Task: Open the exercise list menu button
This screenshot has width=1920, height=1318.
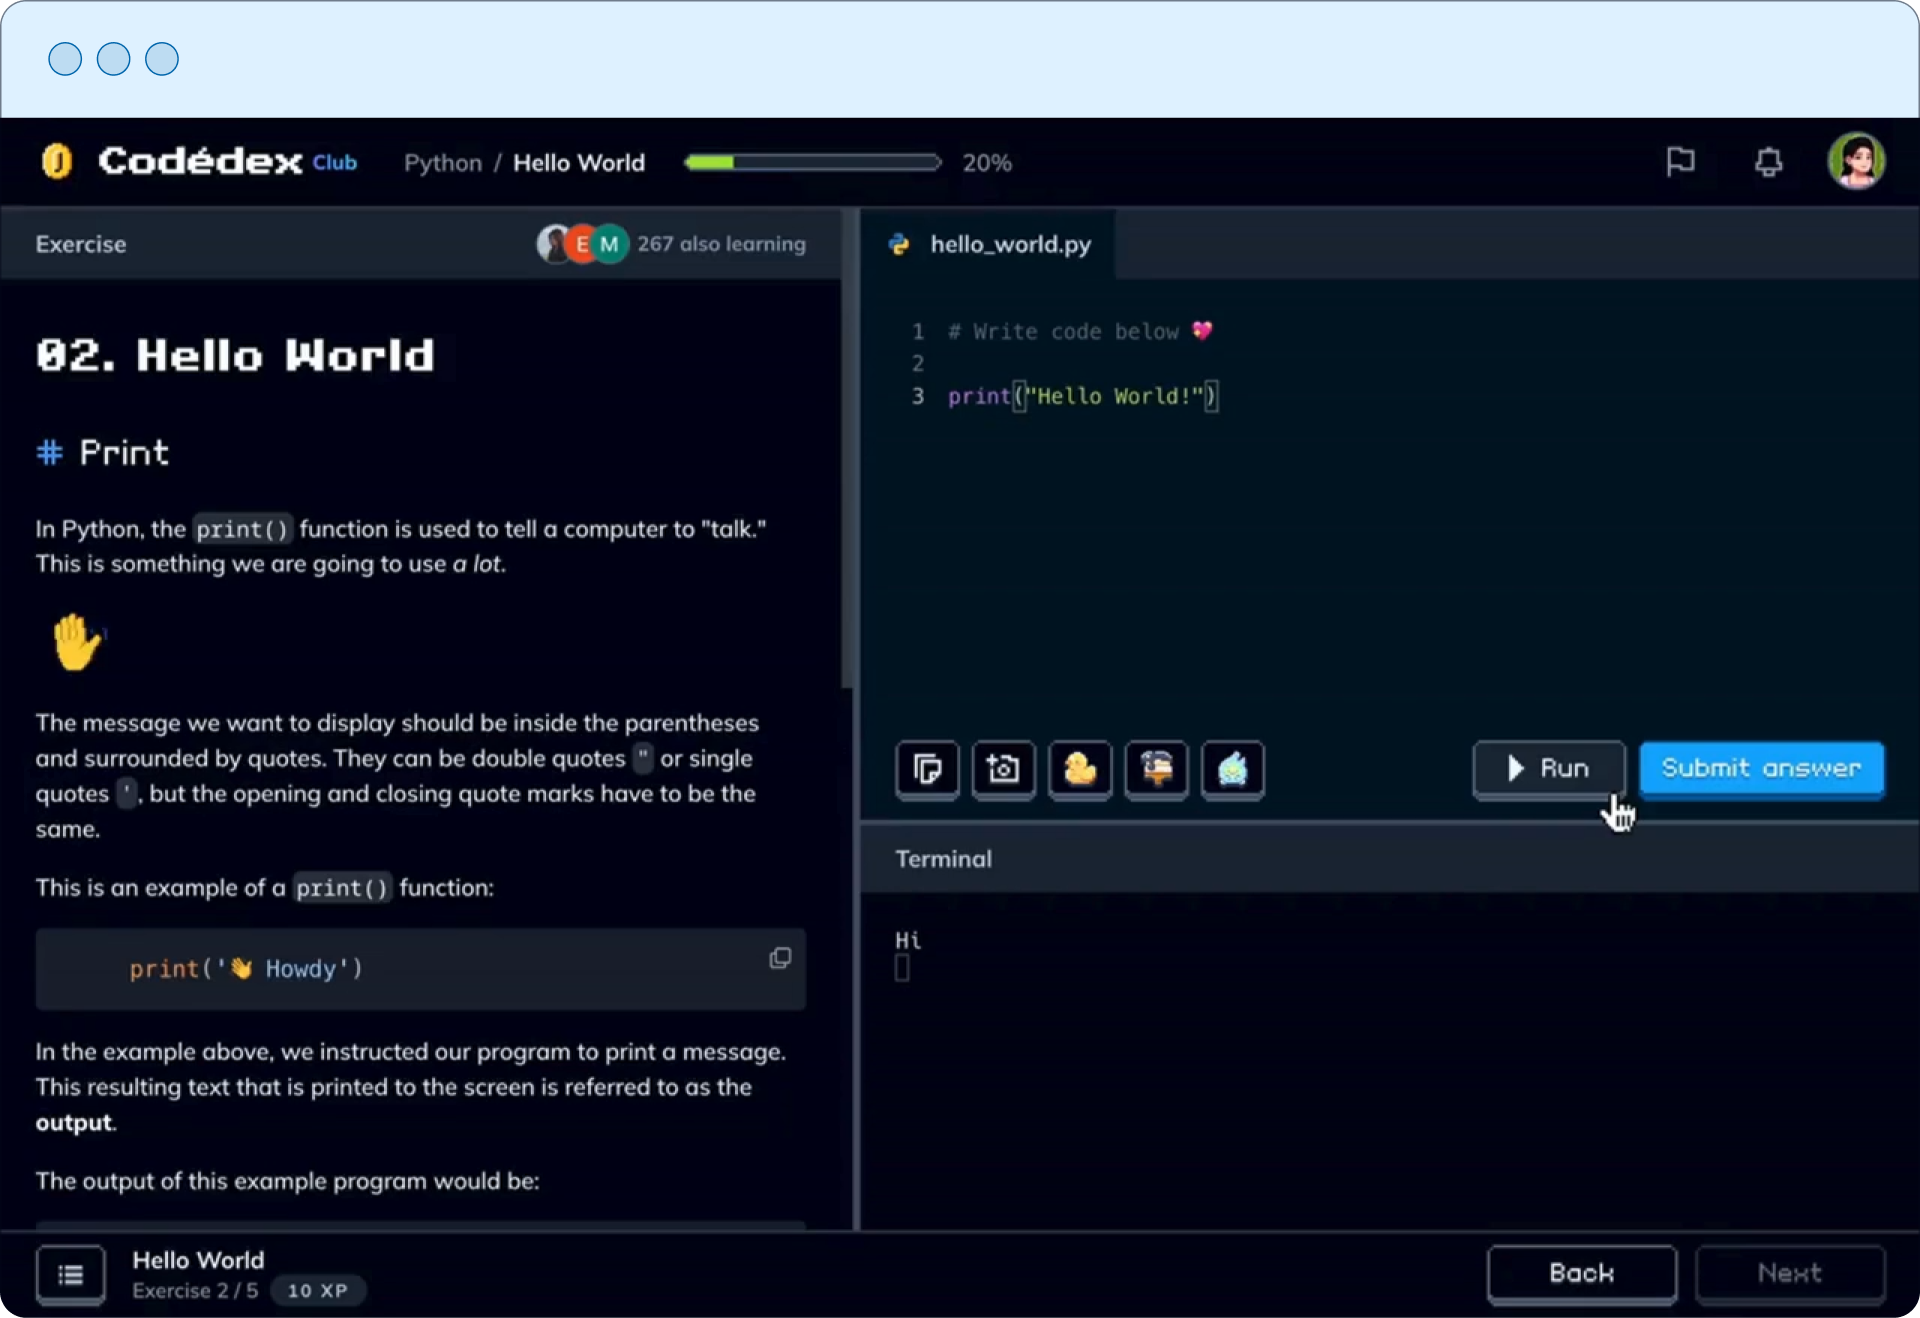Action: [x=70, y=1274]
